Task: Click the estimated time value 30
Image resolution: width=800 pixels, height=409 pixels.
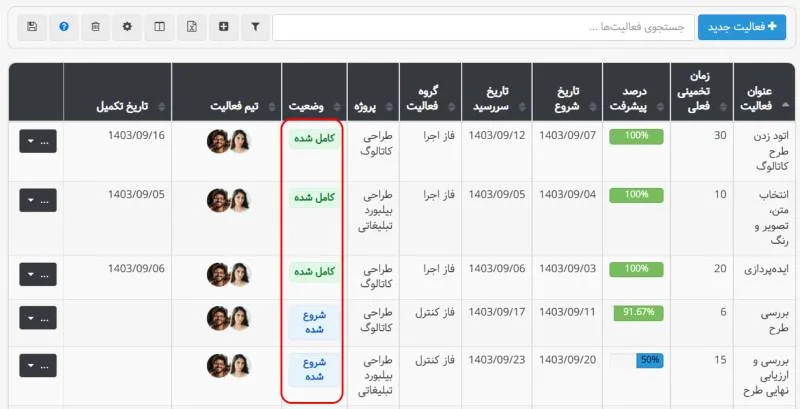Action: click(x=720, y=136)
